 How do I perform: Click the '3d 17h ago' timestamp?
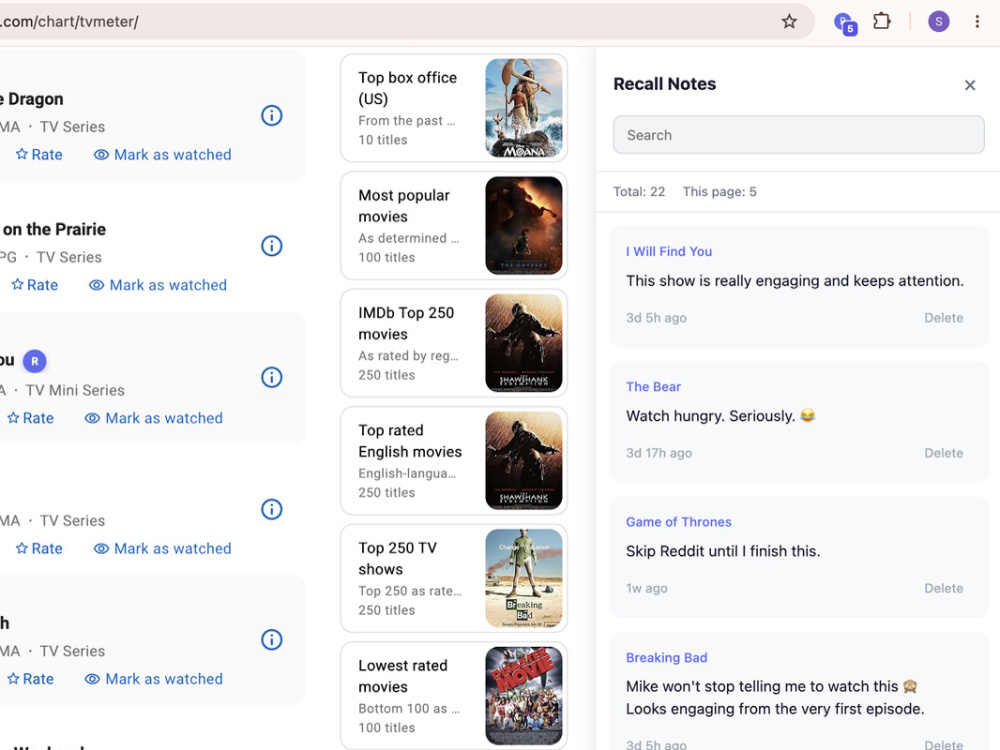659,453
